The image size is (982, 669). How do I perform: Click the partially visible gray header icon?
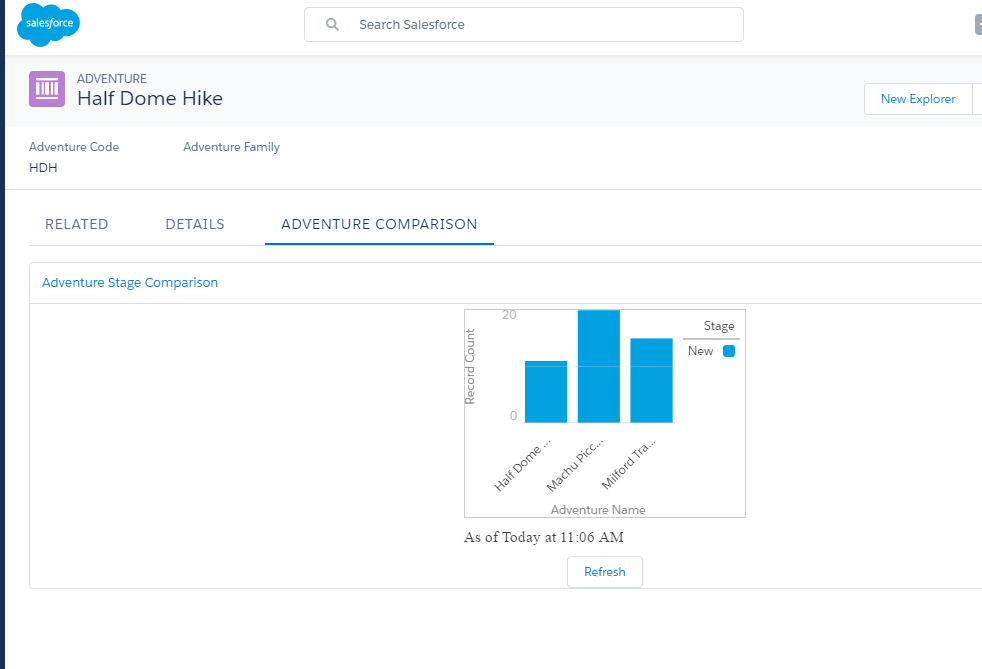coord(977,25)
